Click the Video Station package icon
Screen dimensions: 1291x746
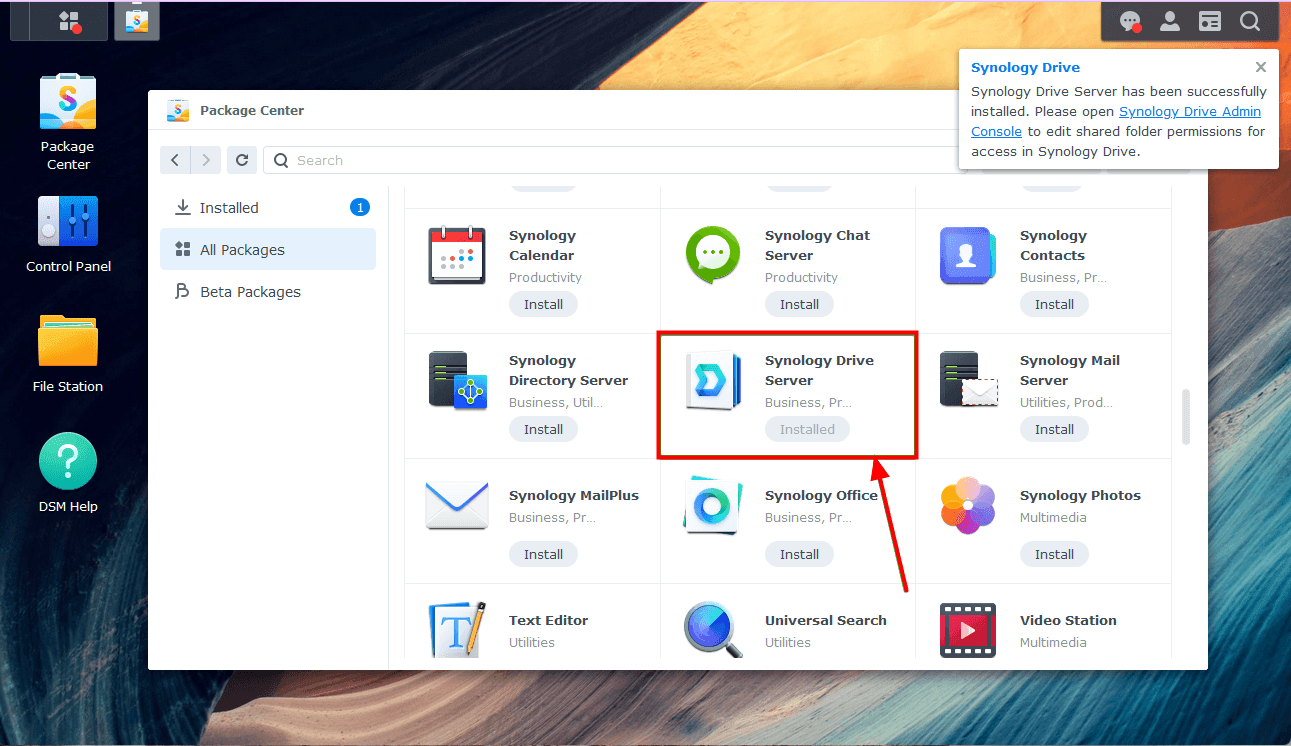pyautogui.click(x=968, y=629)
